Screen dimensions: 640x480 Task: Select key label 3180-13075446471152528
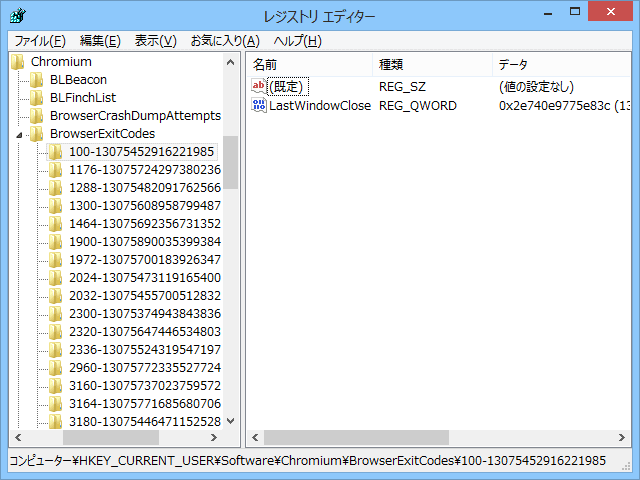click(145, 421)
